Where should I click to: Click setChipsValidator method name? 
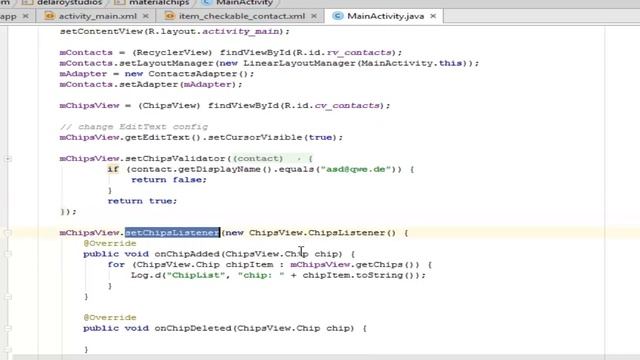point(176,159)
